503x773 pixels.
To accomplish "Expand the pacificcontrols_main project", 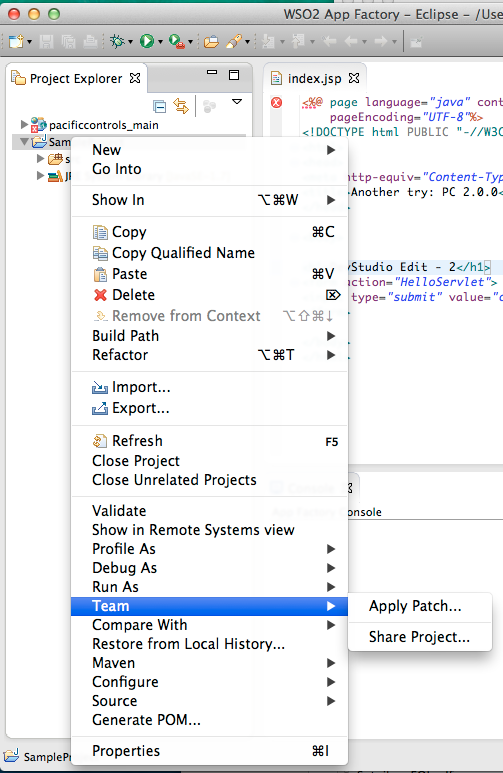I will click(x=24, y=124).
